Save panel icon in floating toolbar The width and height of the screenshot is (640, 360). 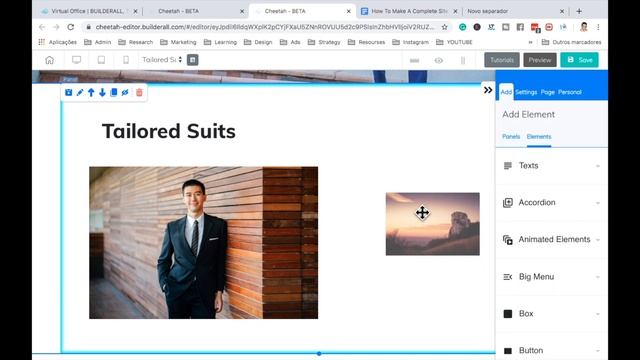[x=69, y=93]
